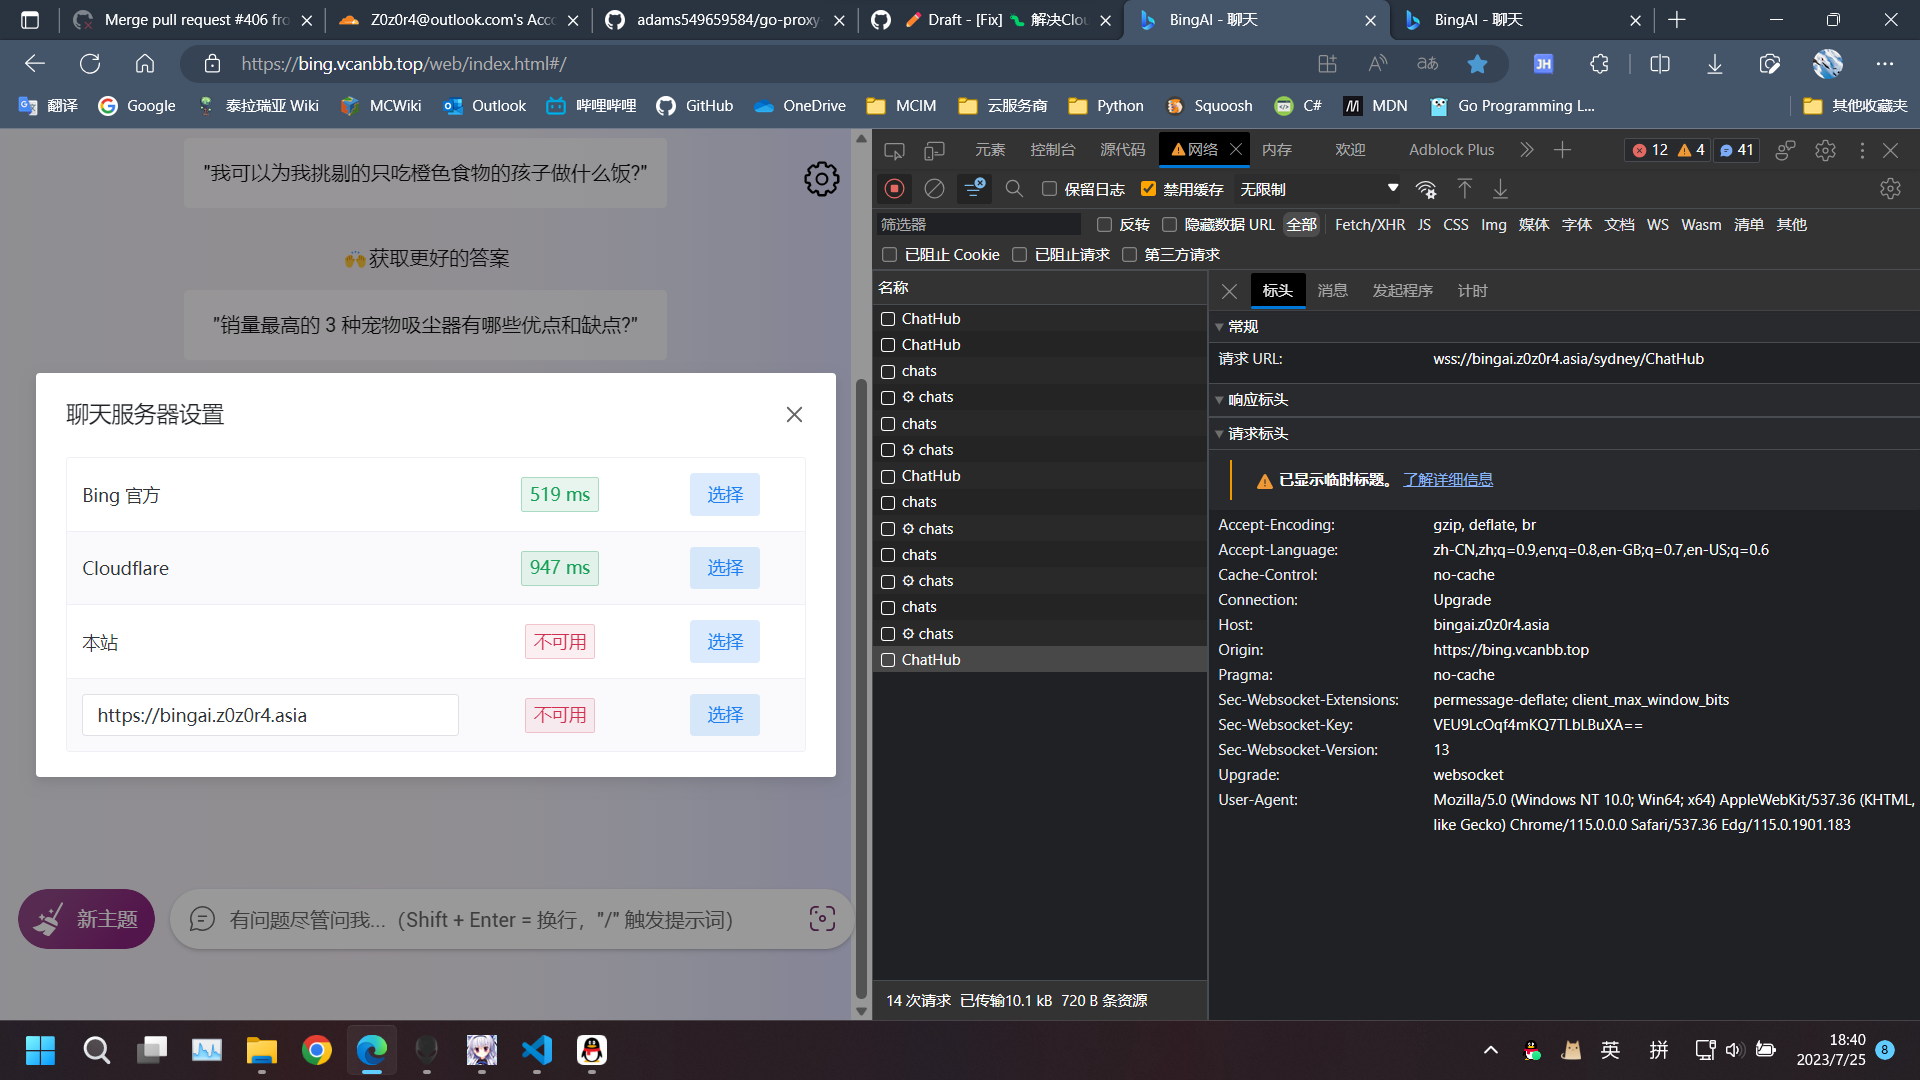Export the HAR file
This screenshot has height=1080, width=1920.
(1500, 189)
